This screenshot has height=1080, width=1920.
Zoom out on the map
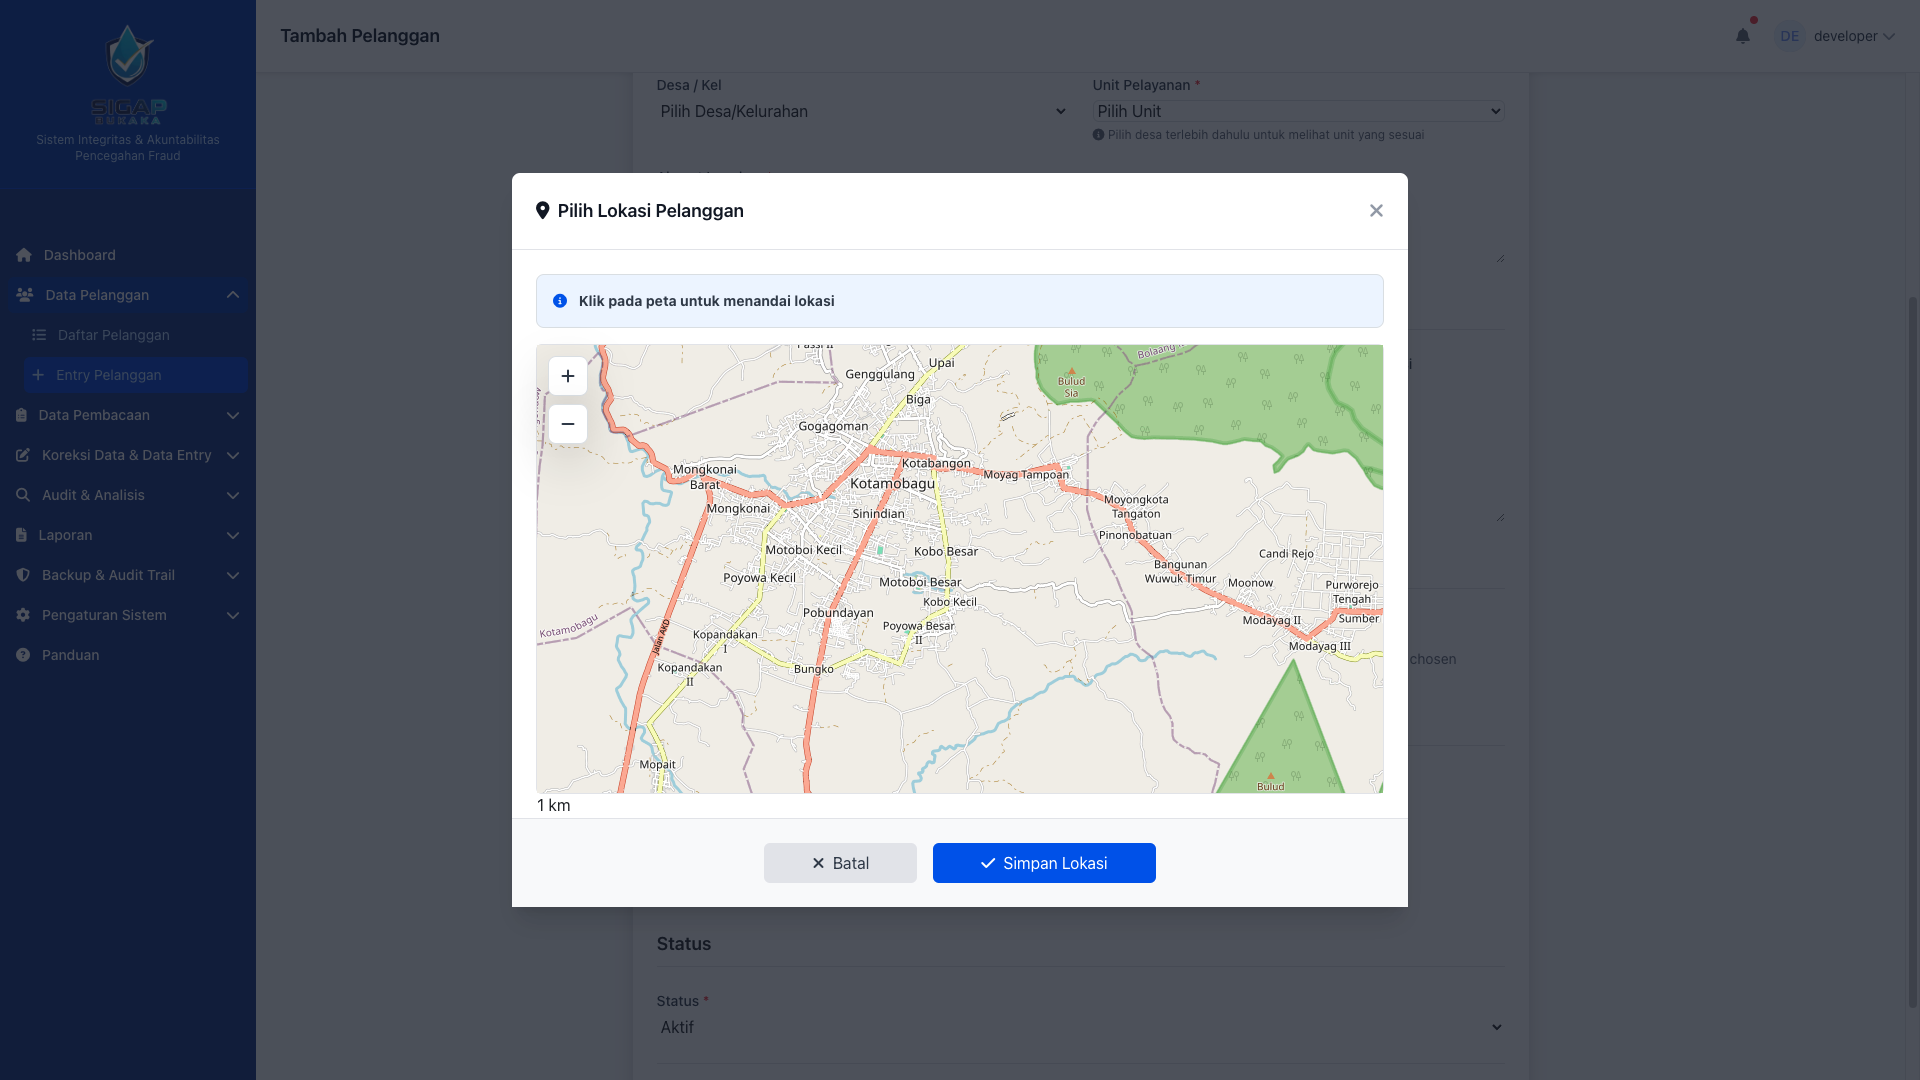pos(567,424)
